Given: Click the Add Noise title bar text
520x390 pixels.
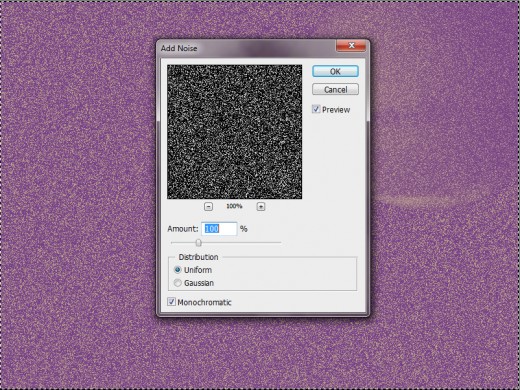Looking at the screenshot, I should [x=179, y=48].
